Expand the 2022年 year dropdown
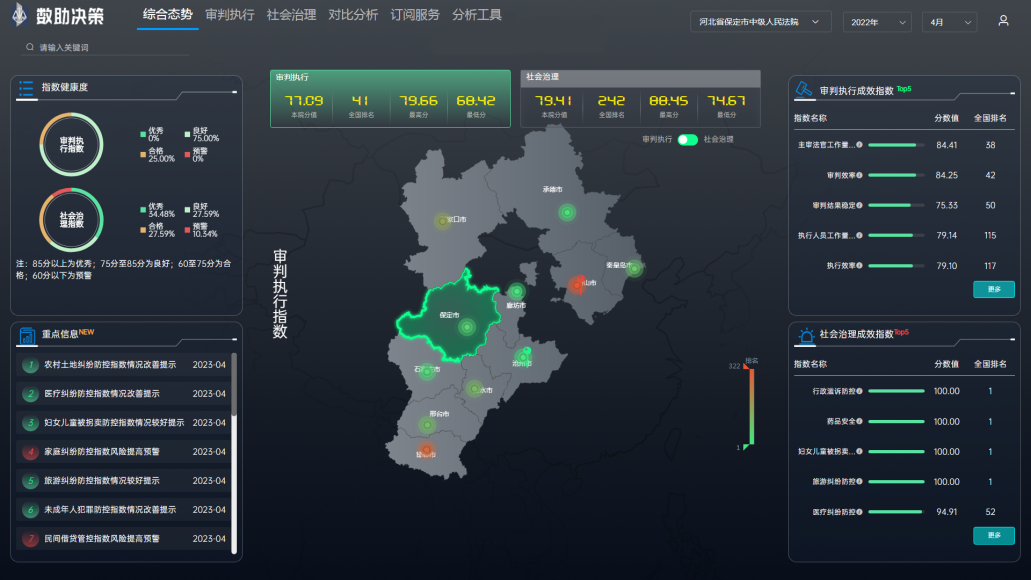 pyautogui.click(x=877, y=22)
